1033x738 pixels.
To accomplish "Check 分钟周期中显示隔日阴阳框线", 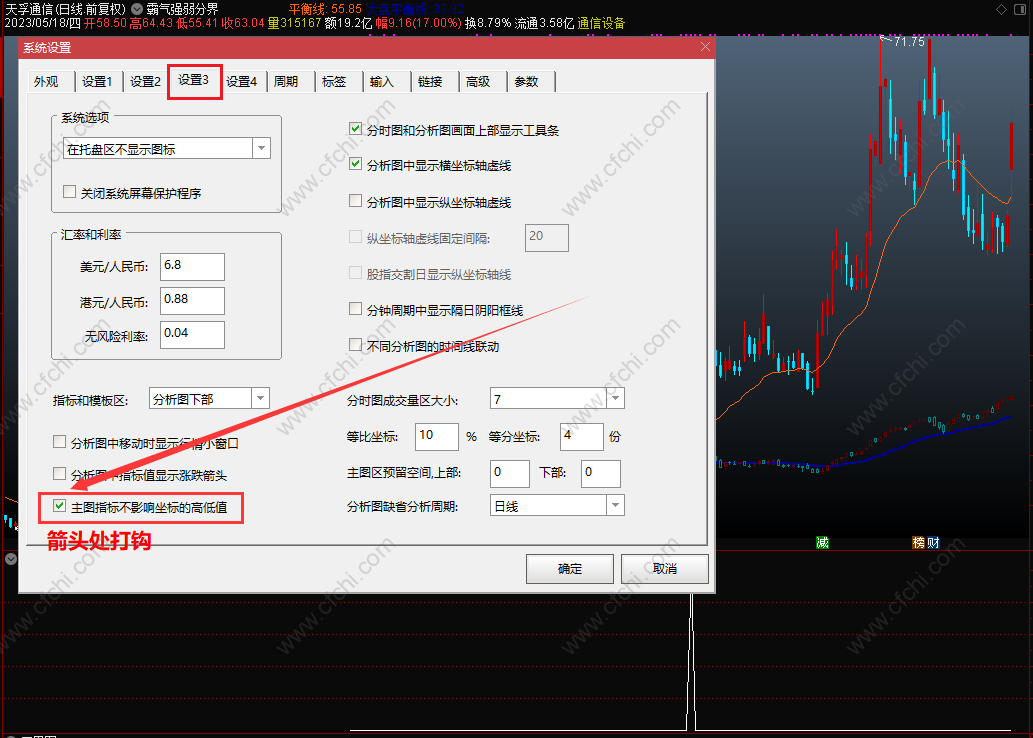I will pyautogui.click(x=355, y=308).
